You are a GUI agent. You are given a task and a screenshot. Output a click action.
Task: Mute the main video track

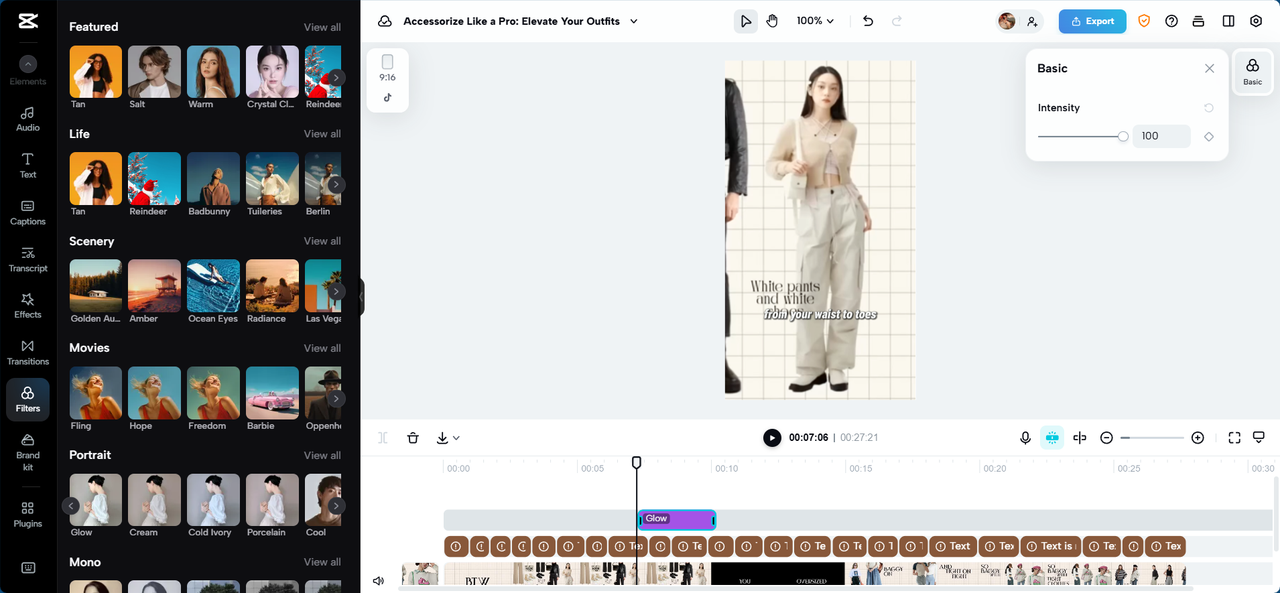379,581
